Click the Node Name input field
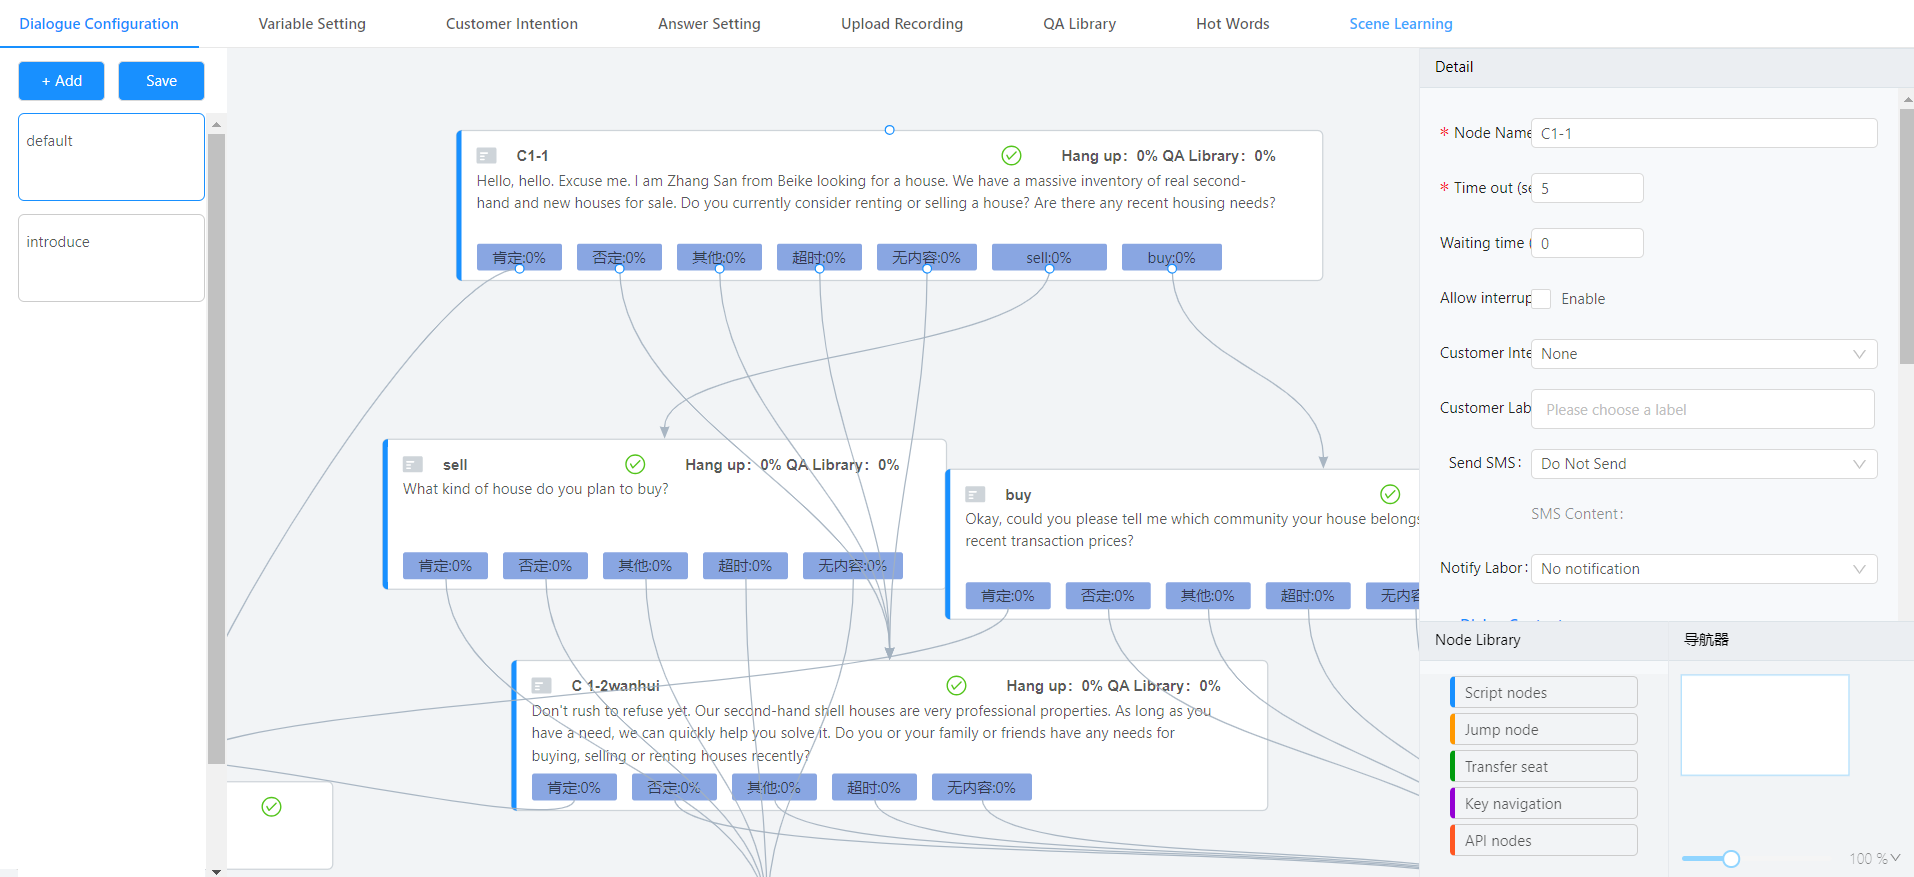1914x877 pixels. point(1703,134)
